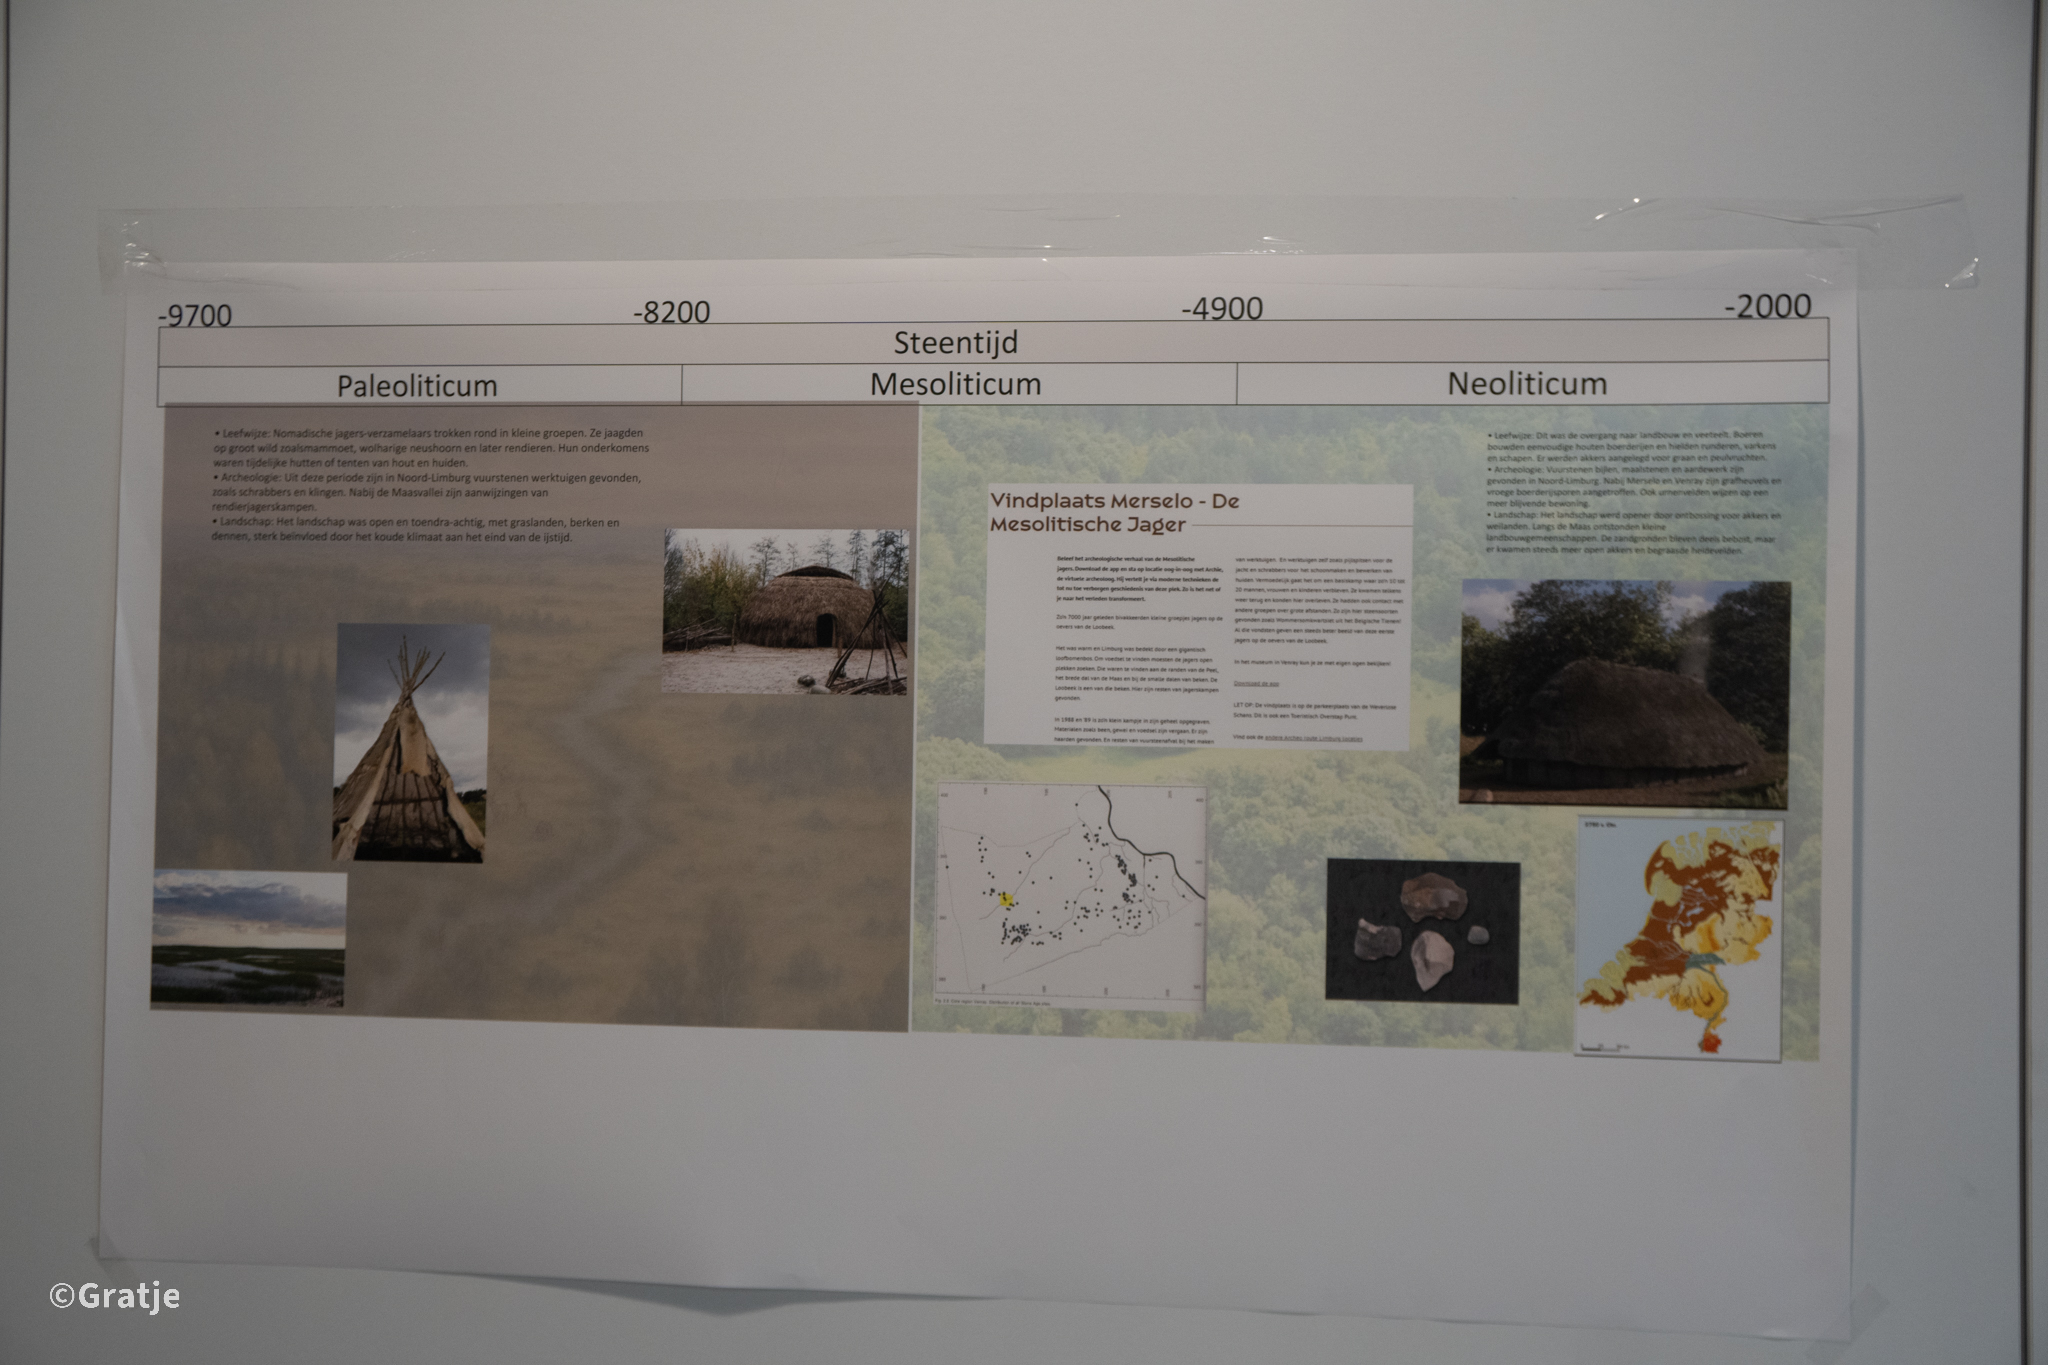Click the tundra landscape photo
The image size is (2048, 1365).
[248, 938]
